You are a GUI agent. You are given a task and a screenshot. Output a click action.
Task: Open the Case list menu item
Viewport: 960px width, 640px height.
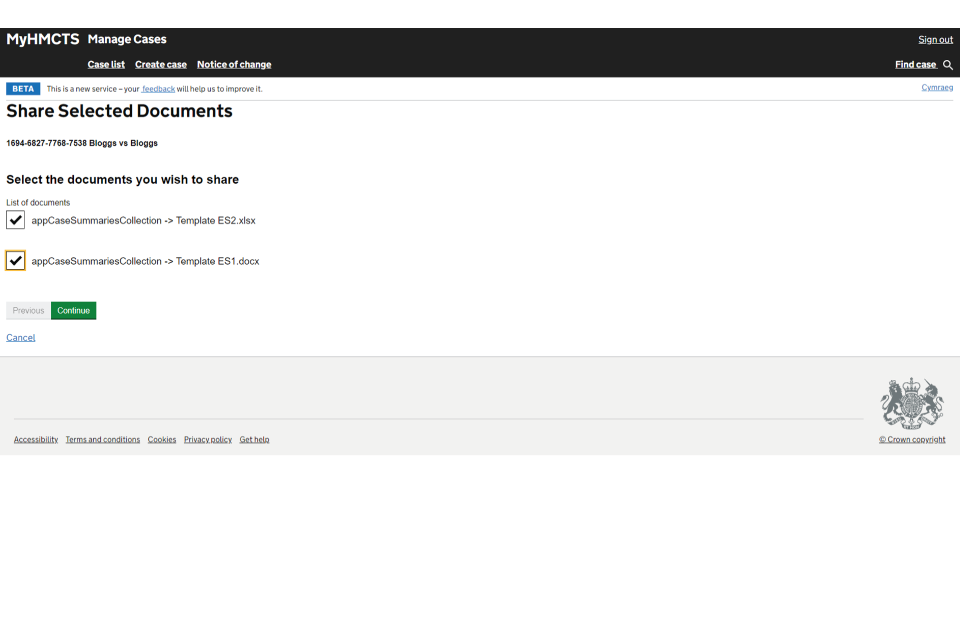pos(106,65)
